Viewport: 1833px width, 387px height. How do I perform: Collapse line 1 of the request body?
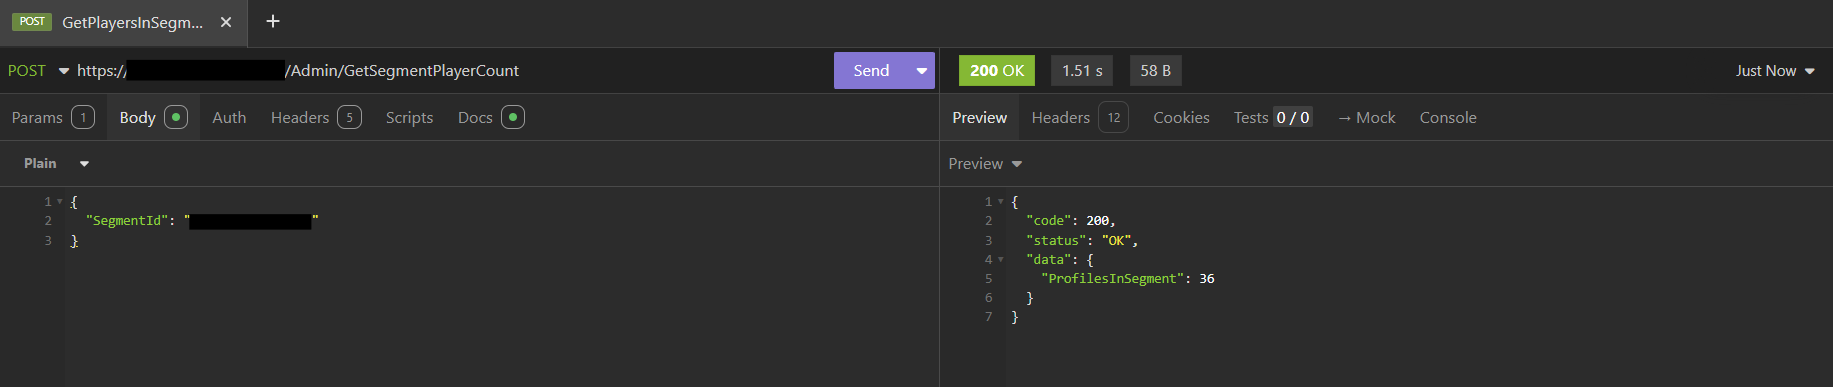(x=60, y=202)
